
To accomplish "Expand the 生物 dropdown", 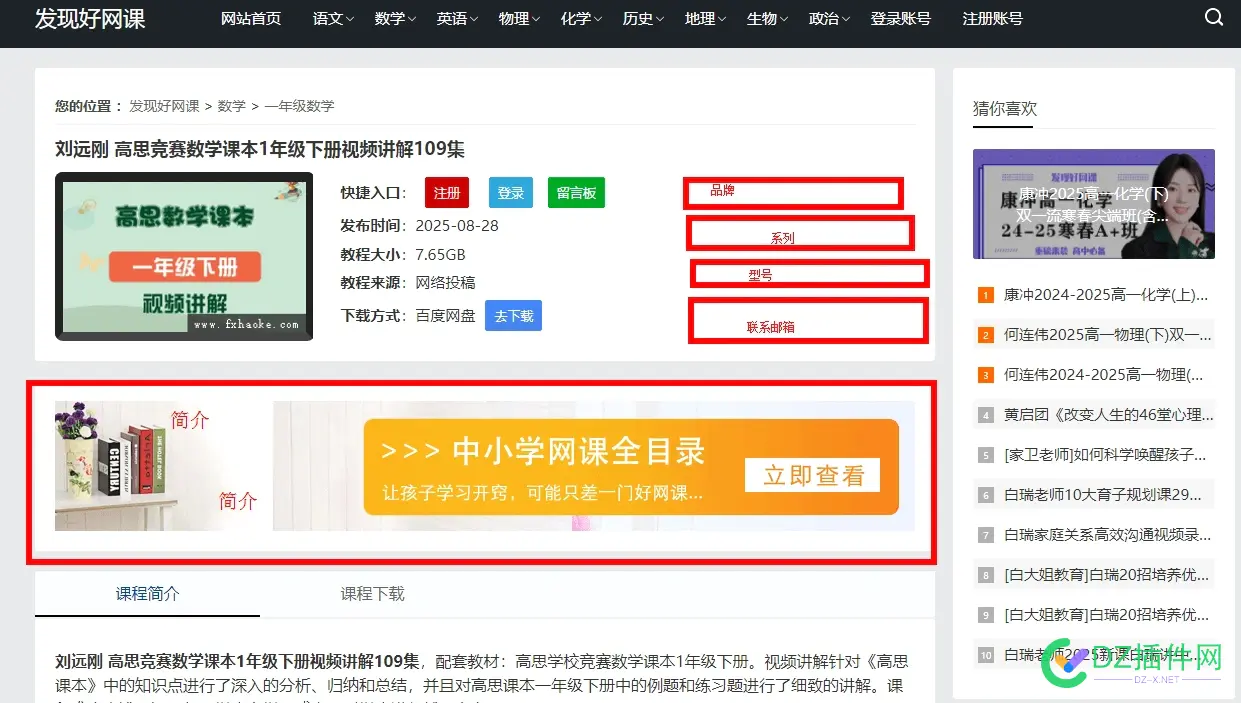I will point(762,17).
